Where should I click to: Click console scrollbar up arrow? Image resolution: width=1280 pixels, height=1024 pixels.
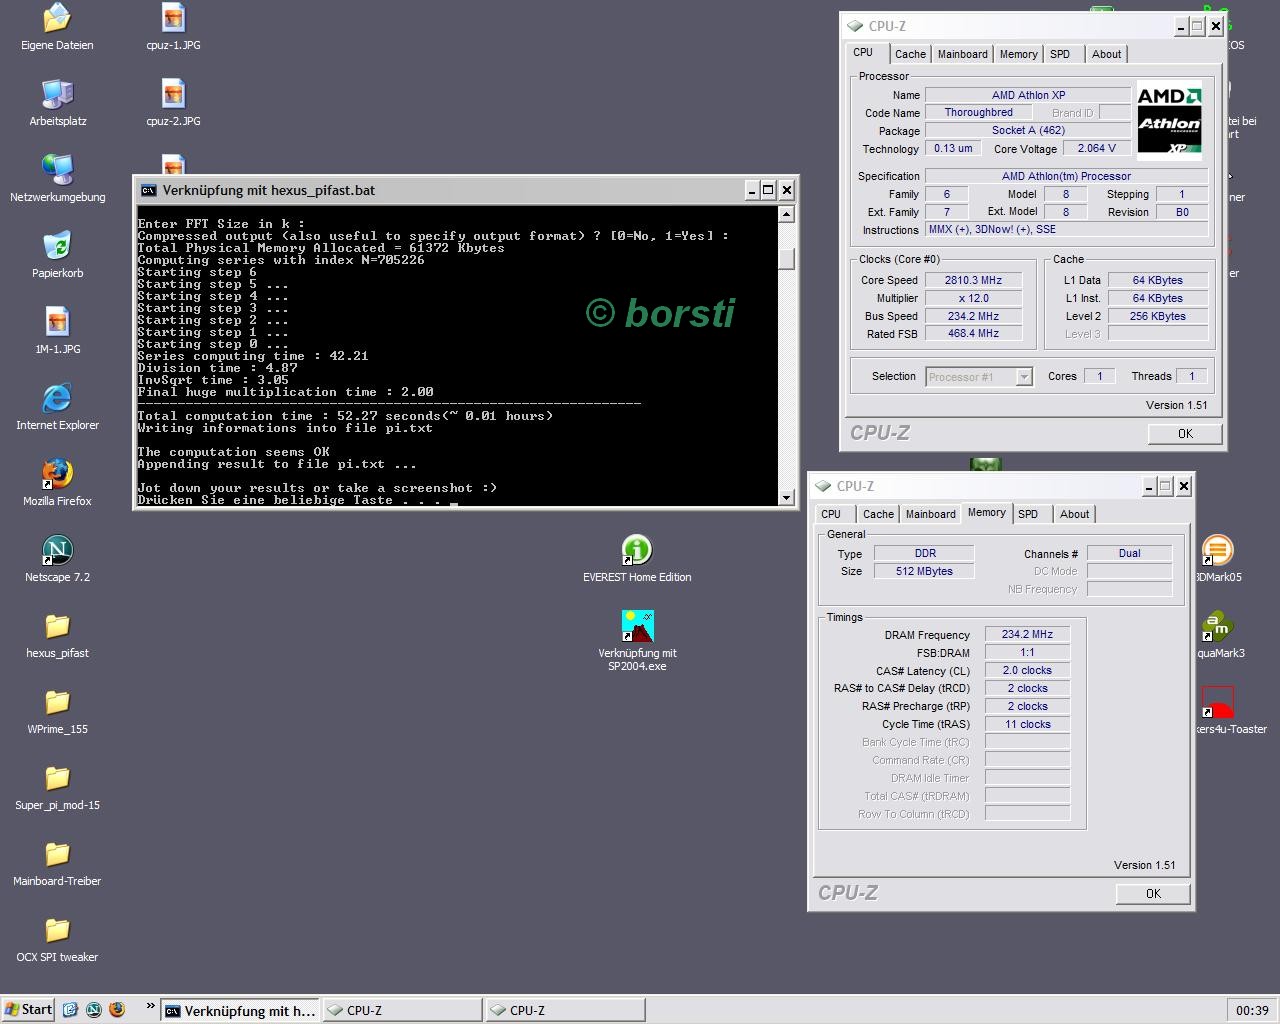pos(786,214)
